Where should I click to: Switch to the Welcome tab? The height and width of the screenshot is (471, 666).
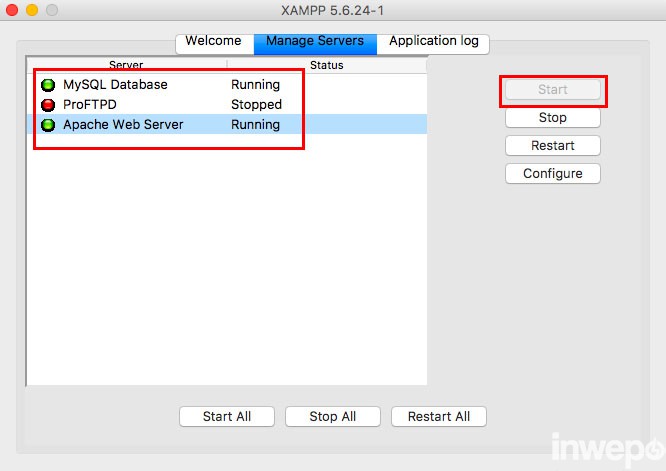(x=214, y=44)
